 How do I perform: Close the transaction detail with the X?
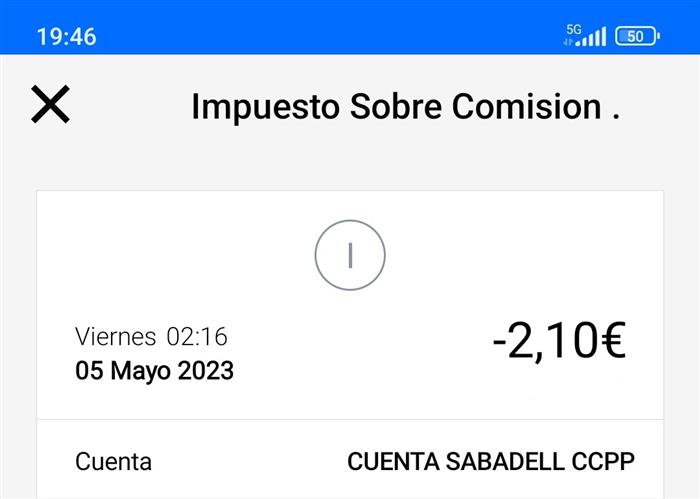(x=50, y=105)
